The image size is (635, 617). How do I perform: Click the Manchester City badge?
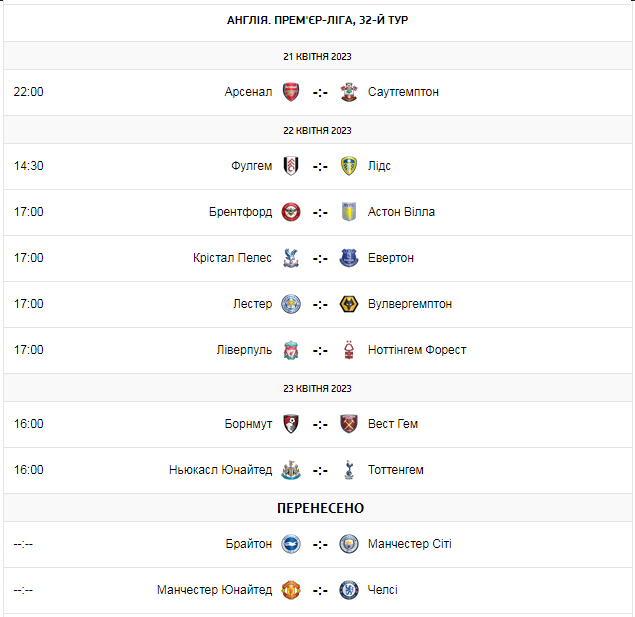[349, 544]
